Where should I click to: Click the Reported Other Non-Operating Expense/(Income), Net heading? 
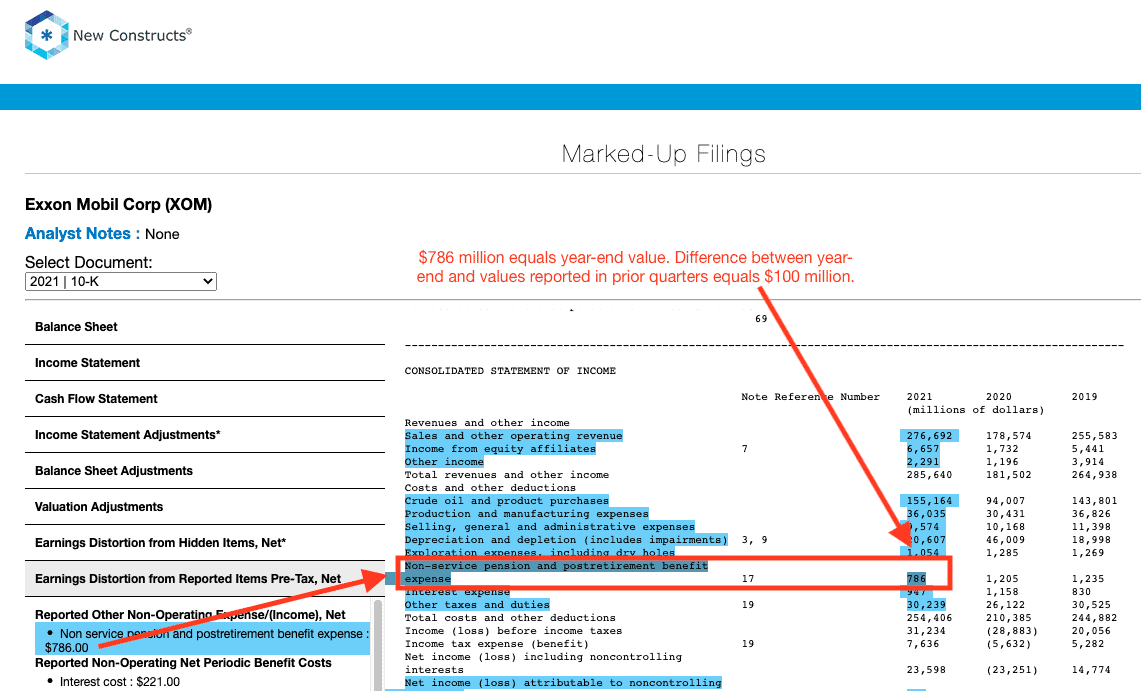tap(190, 615)
